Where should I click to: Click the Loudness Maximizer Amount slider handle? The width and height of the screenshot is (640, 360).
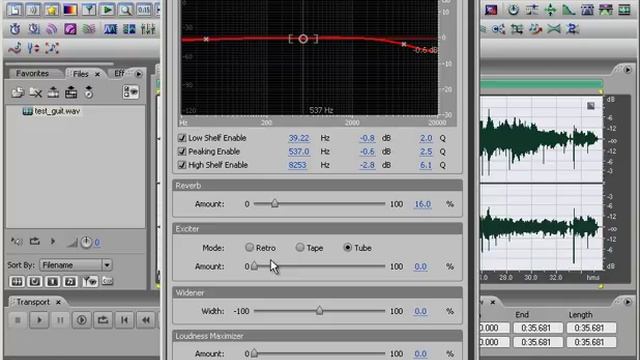click(254, 353)
